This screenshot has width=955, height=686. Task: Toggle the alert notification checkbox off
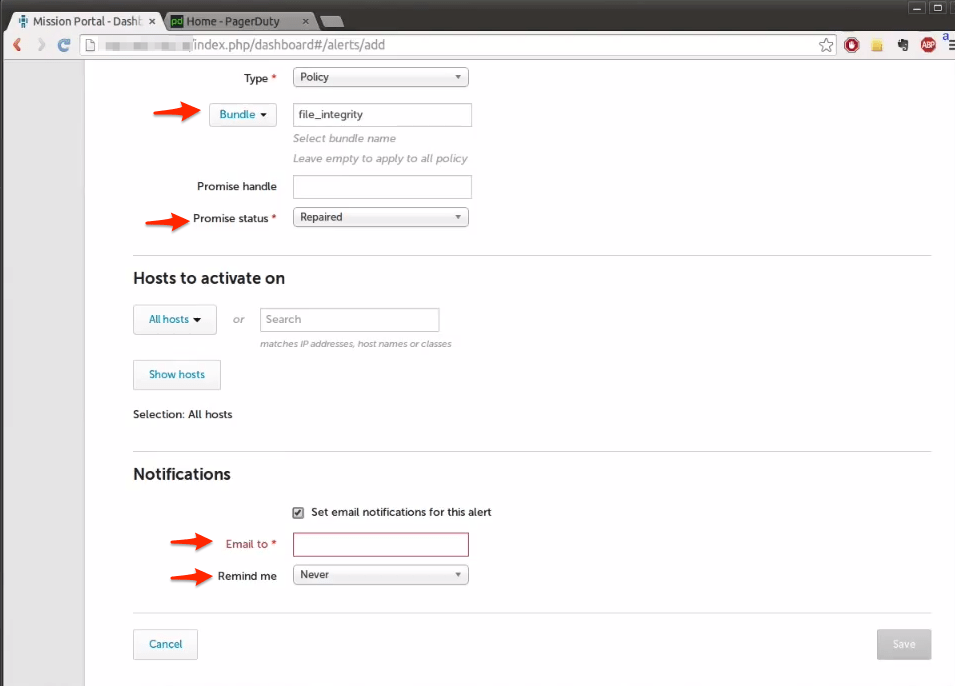(x=297, y=512)
